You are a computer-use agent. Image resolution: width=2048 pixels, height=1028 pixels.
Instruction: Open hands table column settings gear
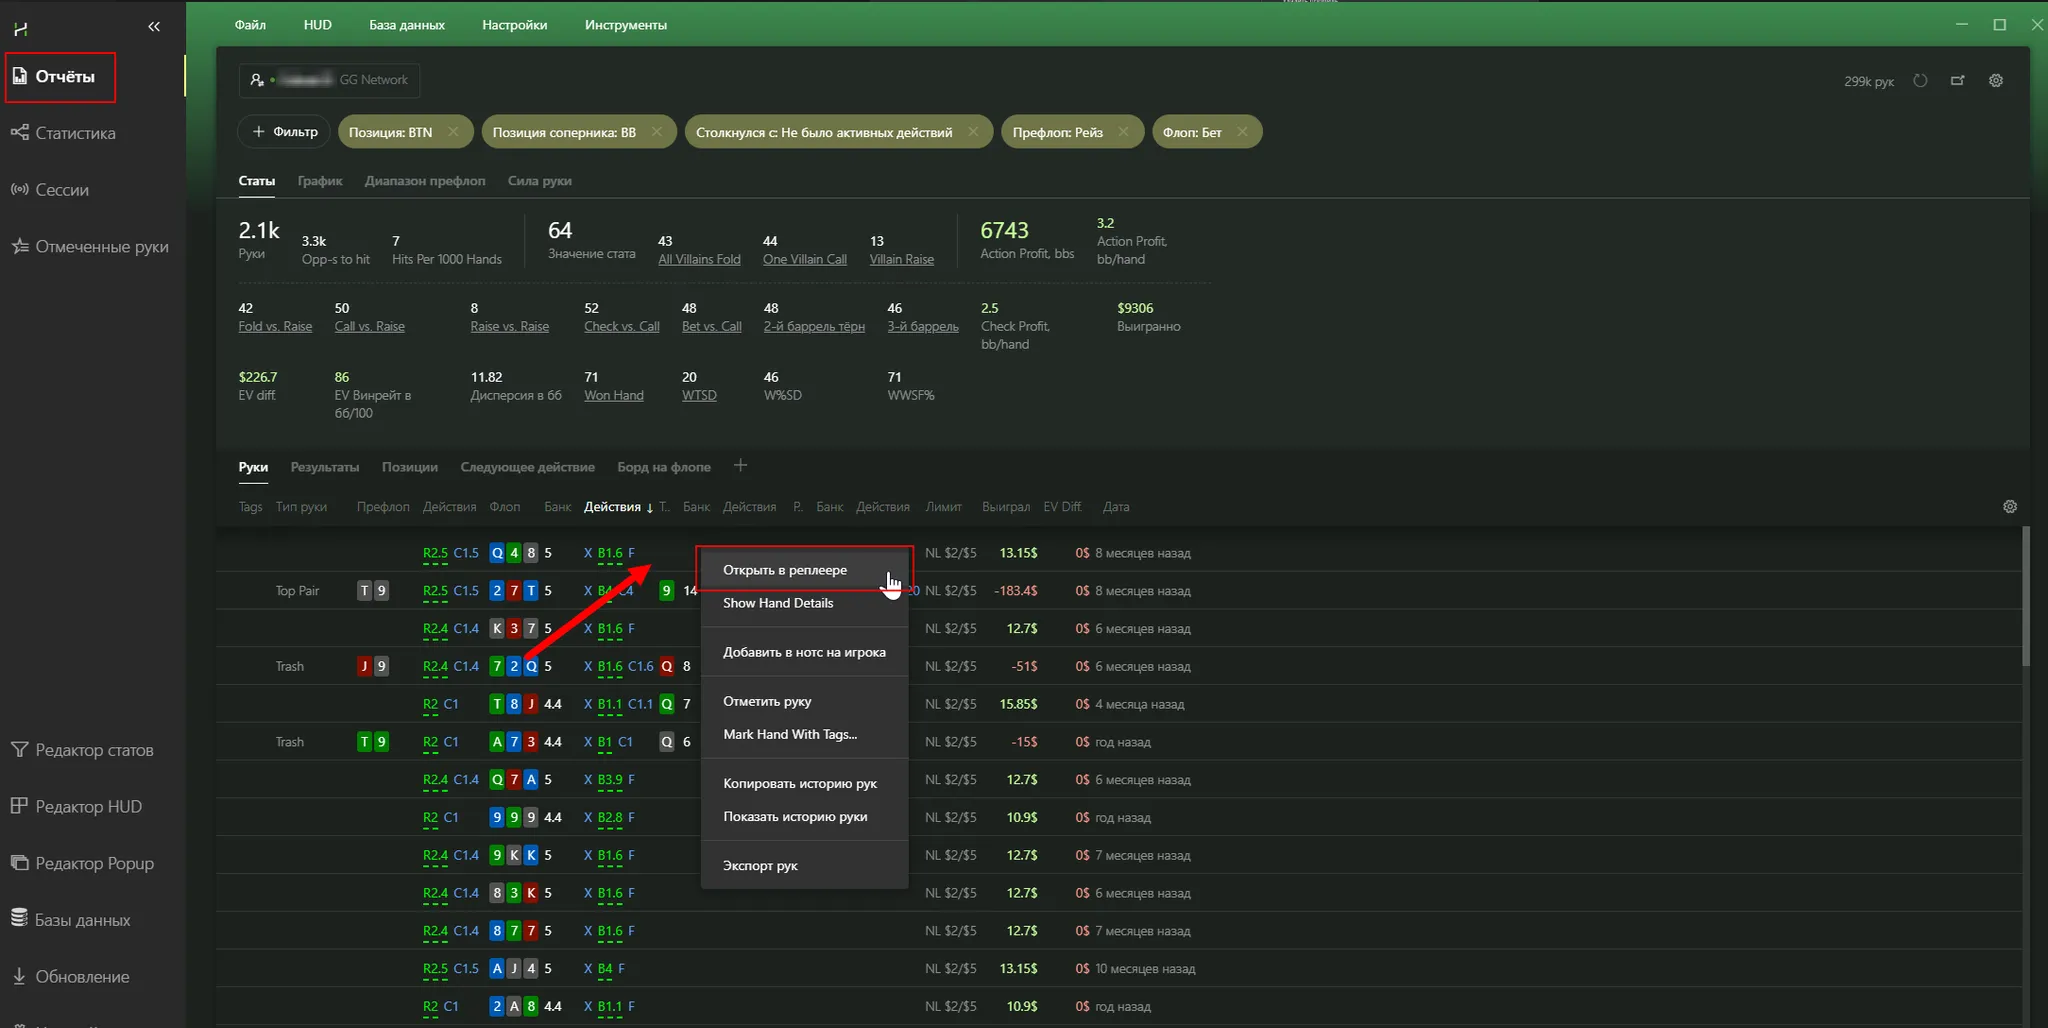point(2010,507)
